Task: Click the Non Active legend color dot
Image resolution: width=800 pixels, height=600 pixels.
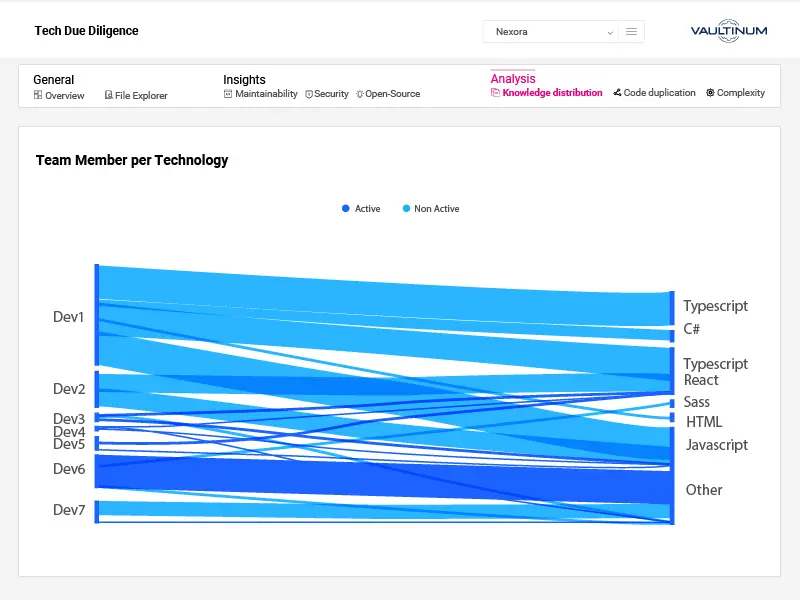Action: (x=406, y=208)
